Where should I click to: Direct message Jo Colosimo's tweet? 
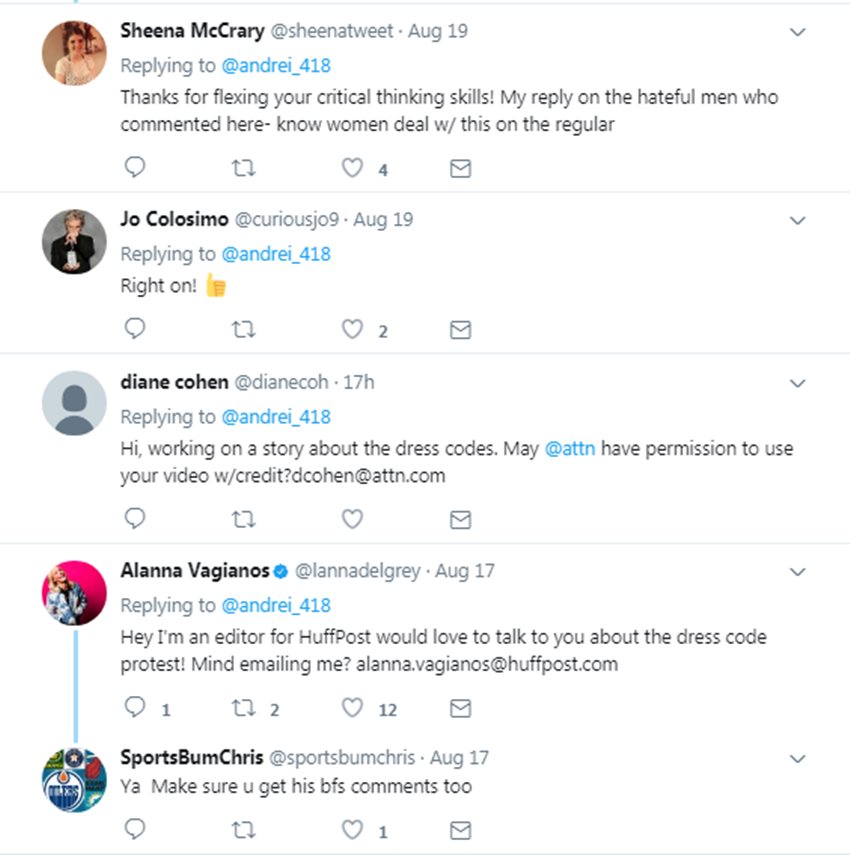[x=460, y=329]
